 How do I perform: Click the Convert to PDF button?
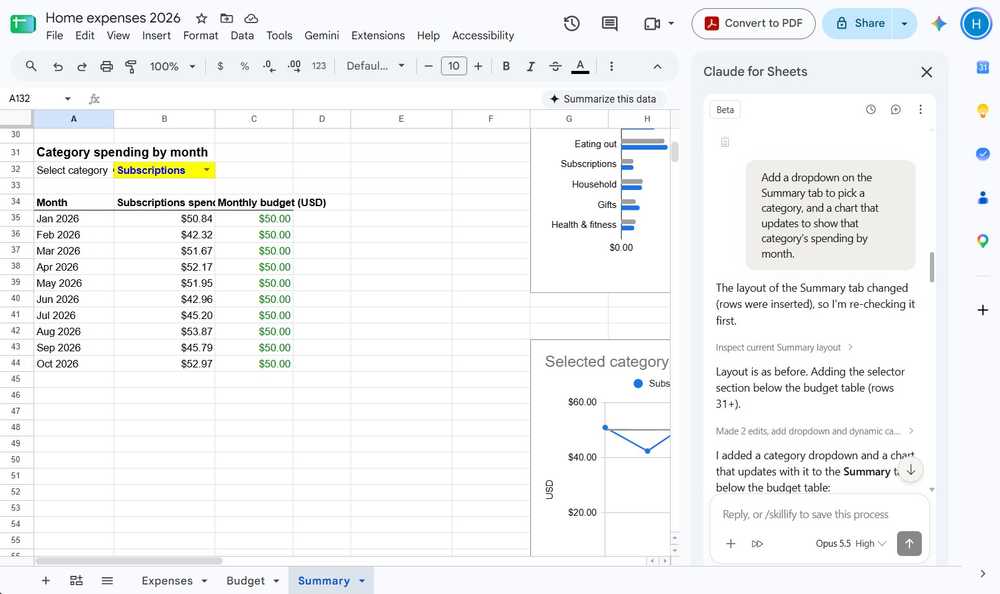(x=753, y=24)
